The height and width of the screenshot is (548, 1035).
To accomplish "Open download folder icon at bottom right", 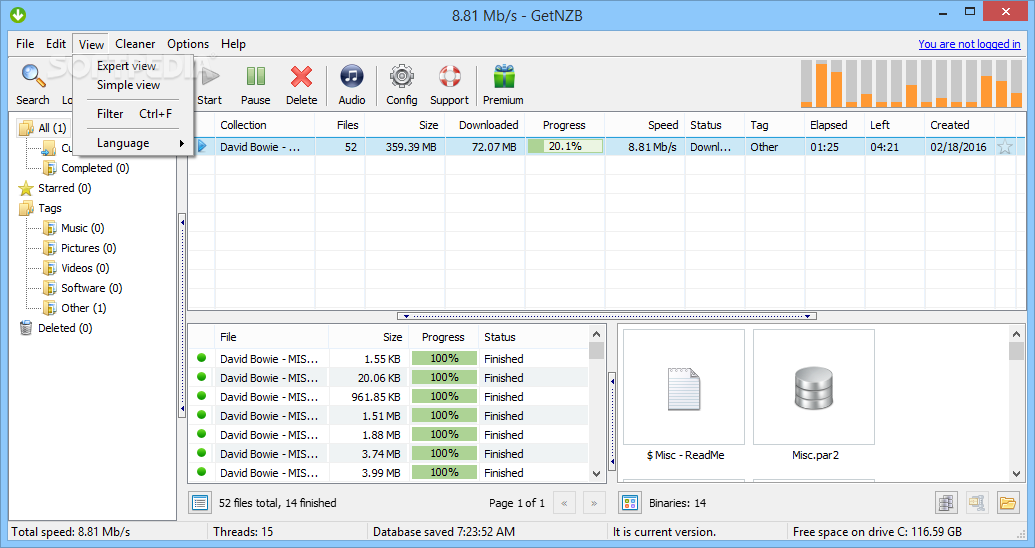I will [x=1007, y=503].
